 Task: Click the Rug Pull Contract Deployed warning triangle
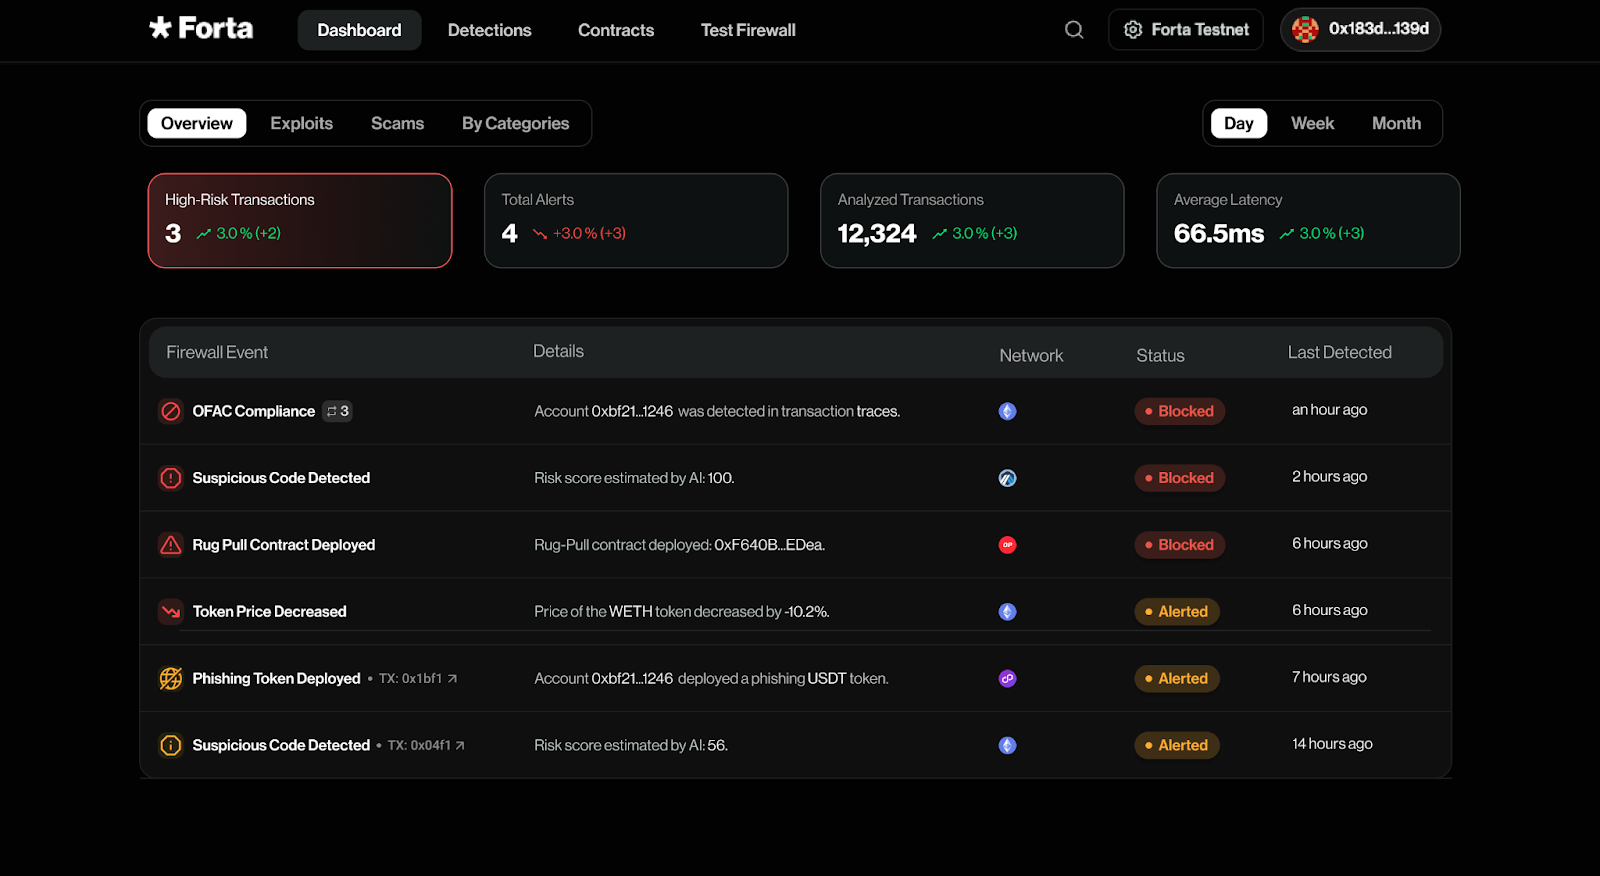click(171, 545)
